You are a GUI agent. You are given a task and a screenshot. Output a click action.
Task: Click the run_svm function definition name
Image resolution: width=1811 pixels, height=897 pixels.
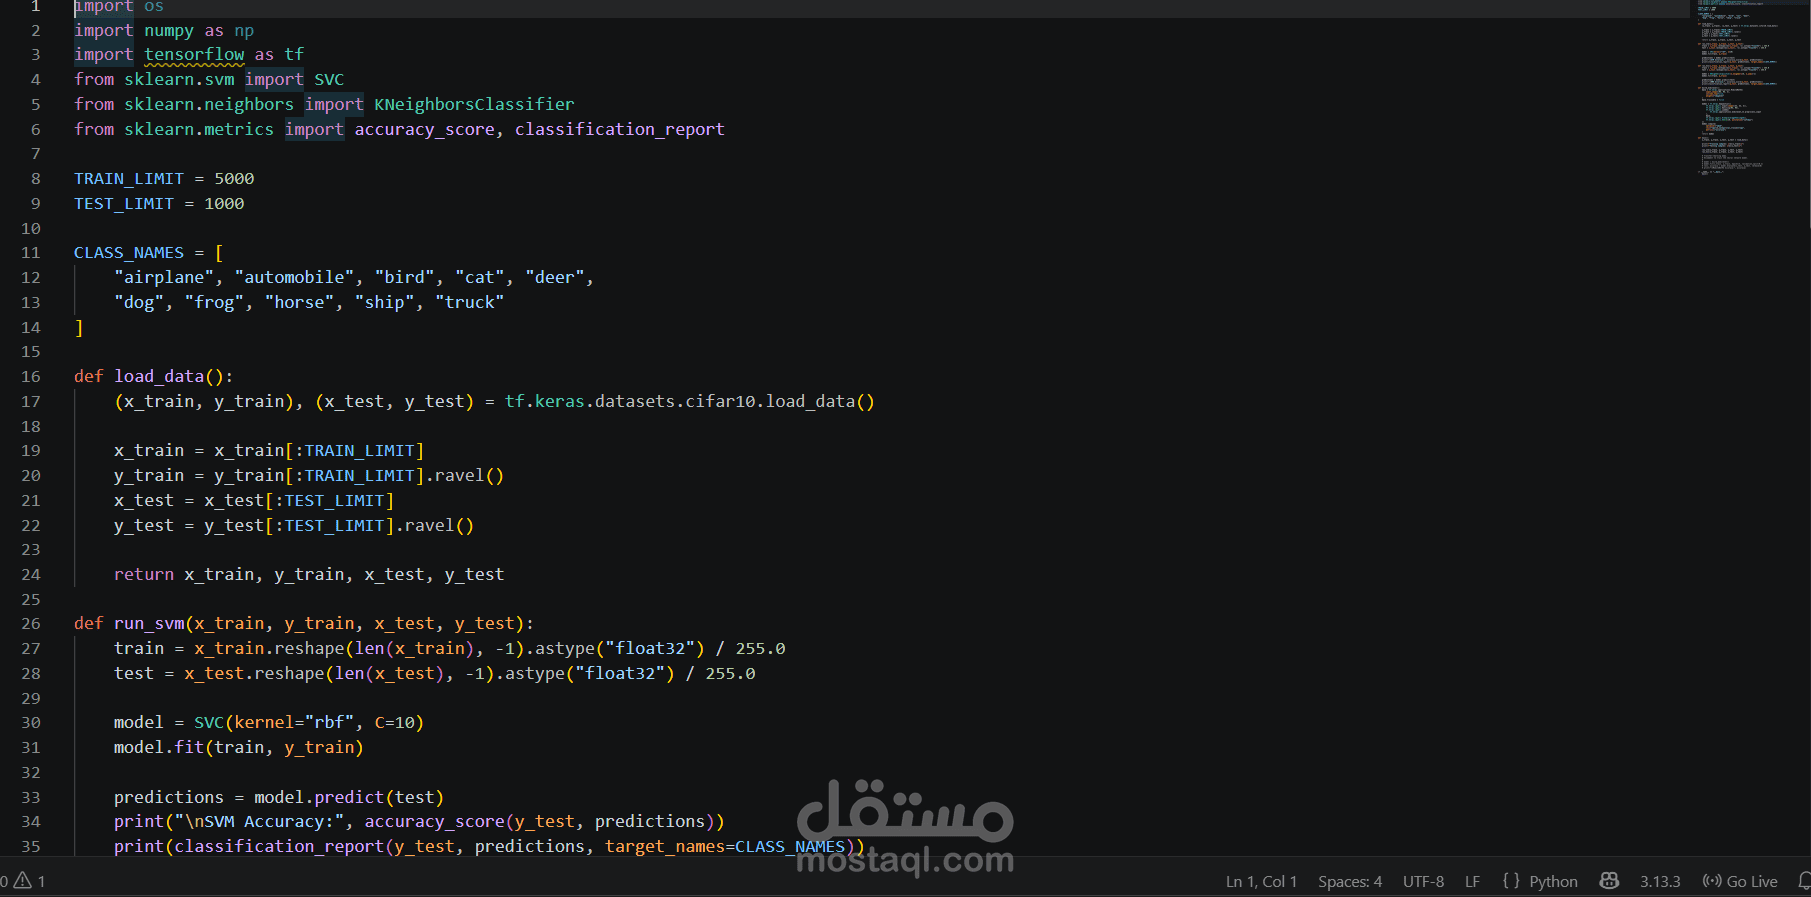(149, 624)
